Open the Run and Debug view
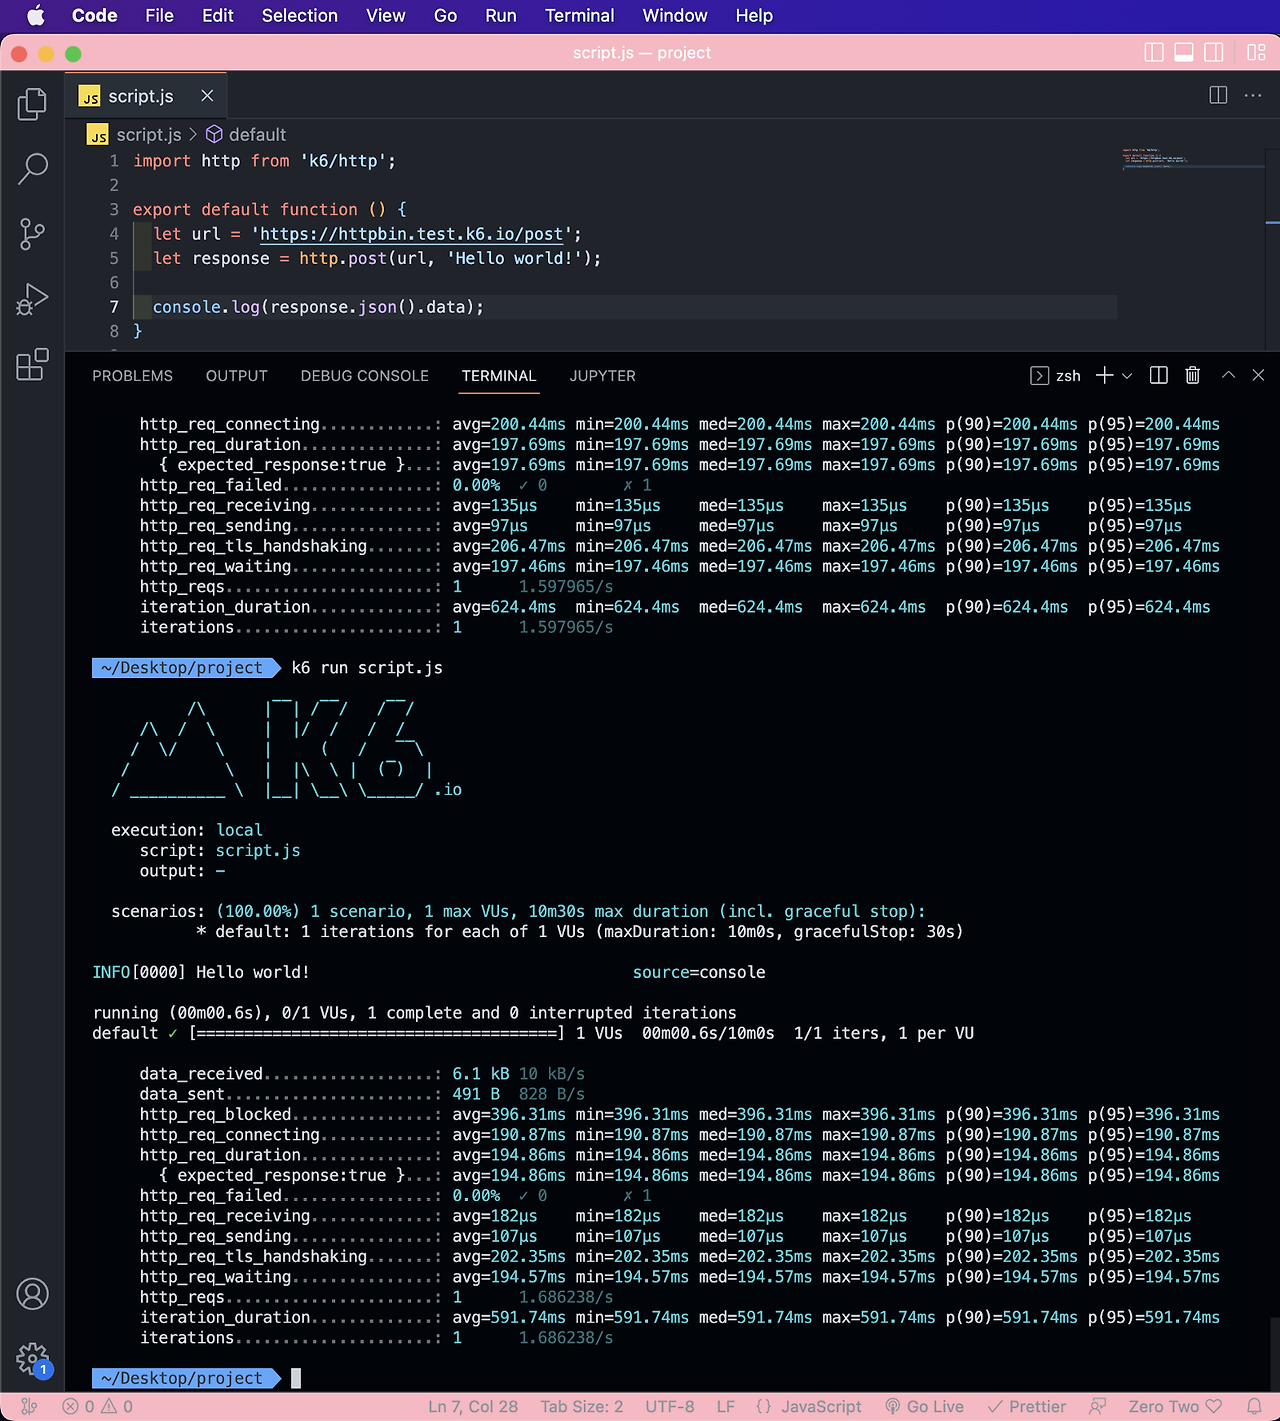This screenshot has width=1280, height=1421. 32,299
